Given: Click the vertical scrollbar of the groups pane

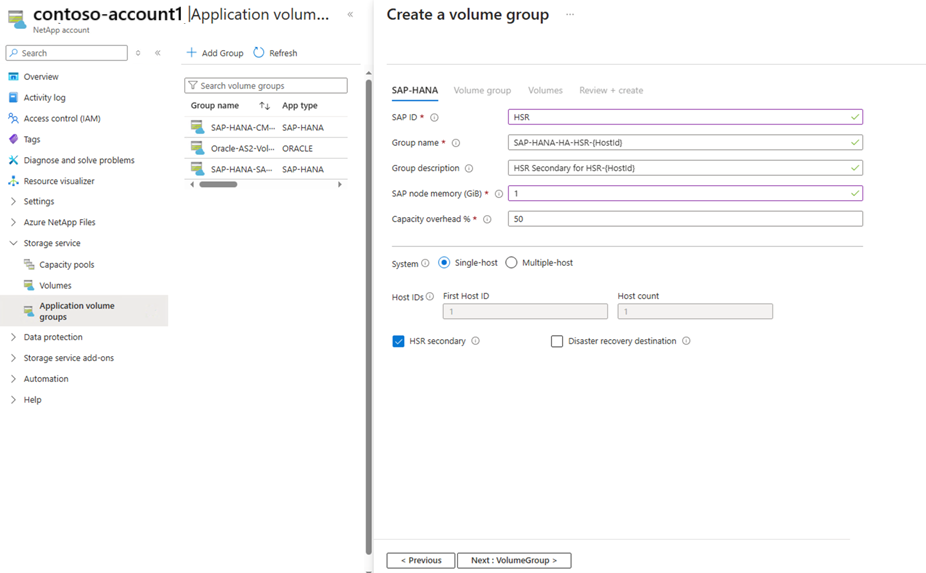Looking at the screenshot, I should tap(369, 316).
